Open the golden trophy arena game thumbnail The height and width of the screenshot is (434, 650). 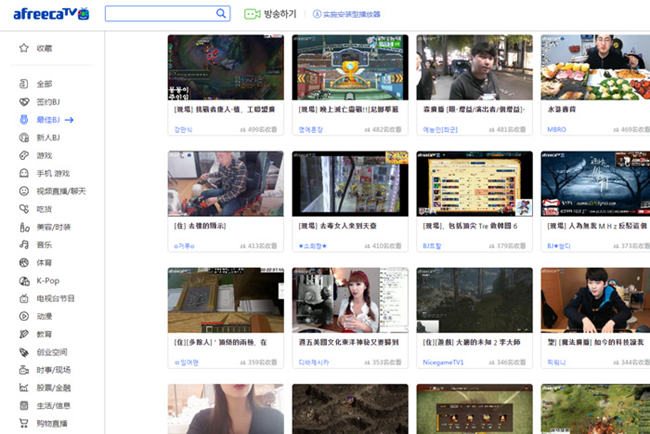click(350, 67)
